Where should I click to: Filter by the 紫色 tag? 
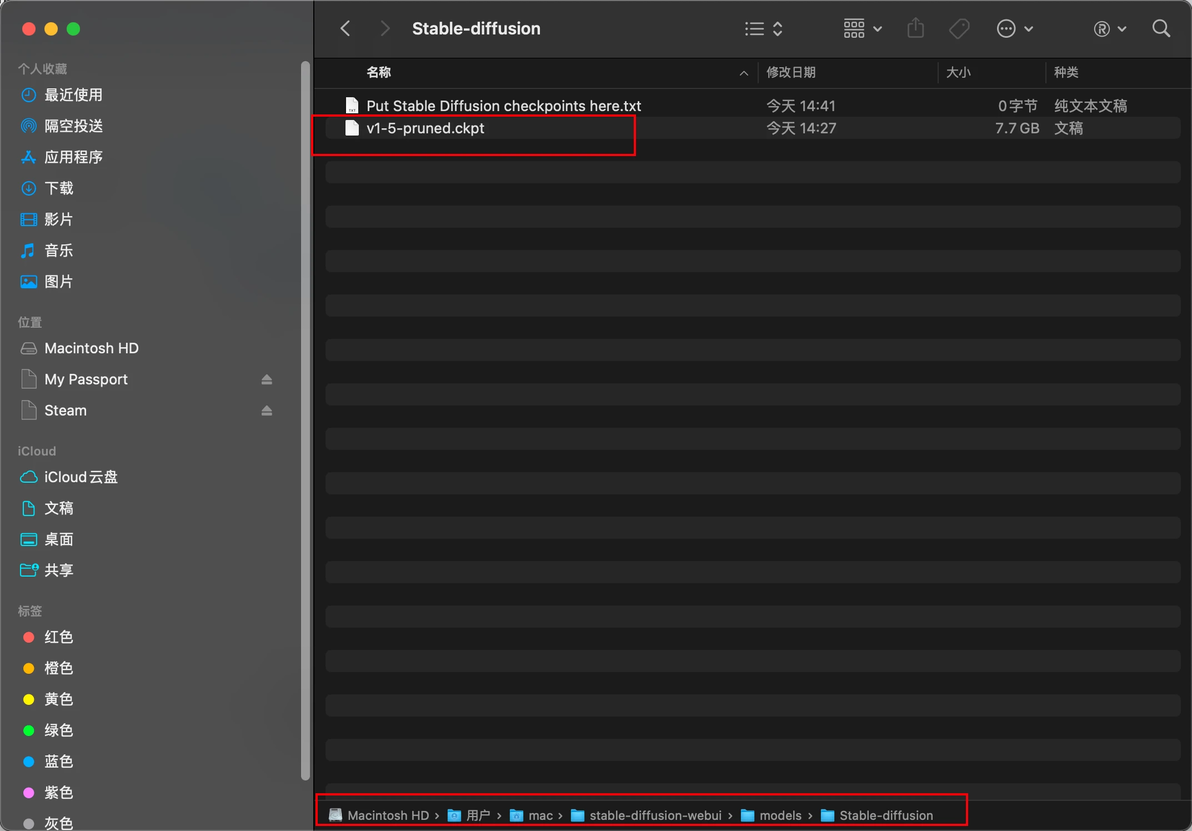[59, 793]
